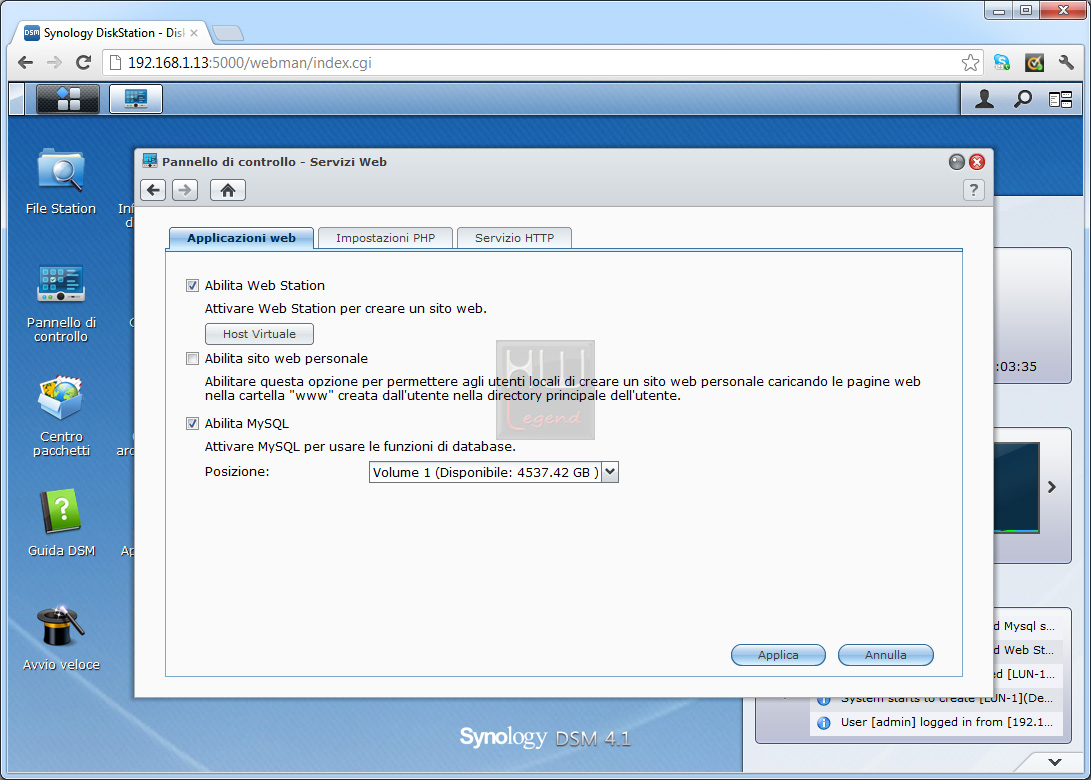1091x780 pixels.
Task: Switch to Servizio HTTP tab
Action: pos(514,238)
